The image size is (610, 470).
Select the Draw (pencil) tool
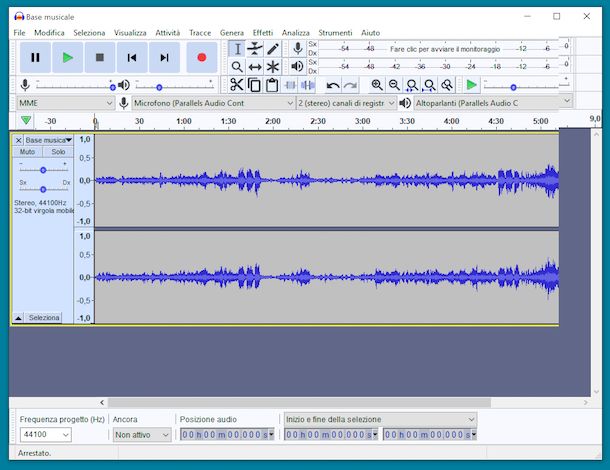(273, 49)
